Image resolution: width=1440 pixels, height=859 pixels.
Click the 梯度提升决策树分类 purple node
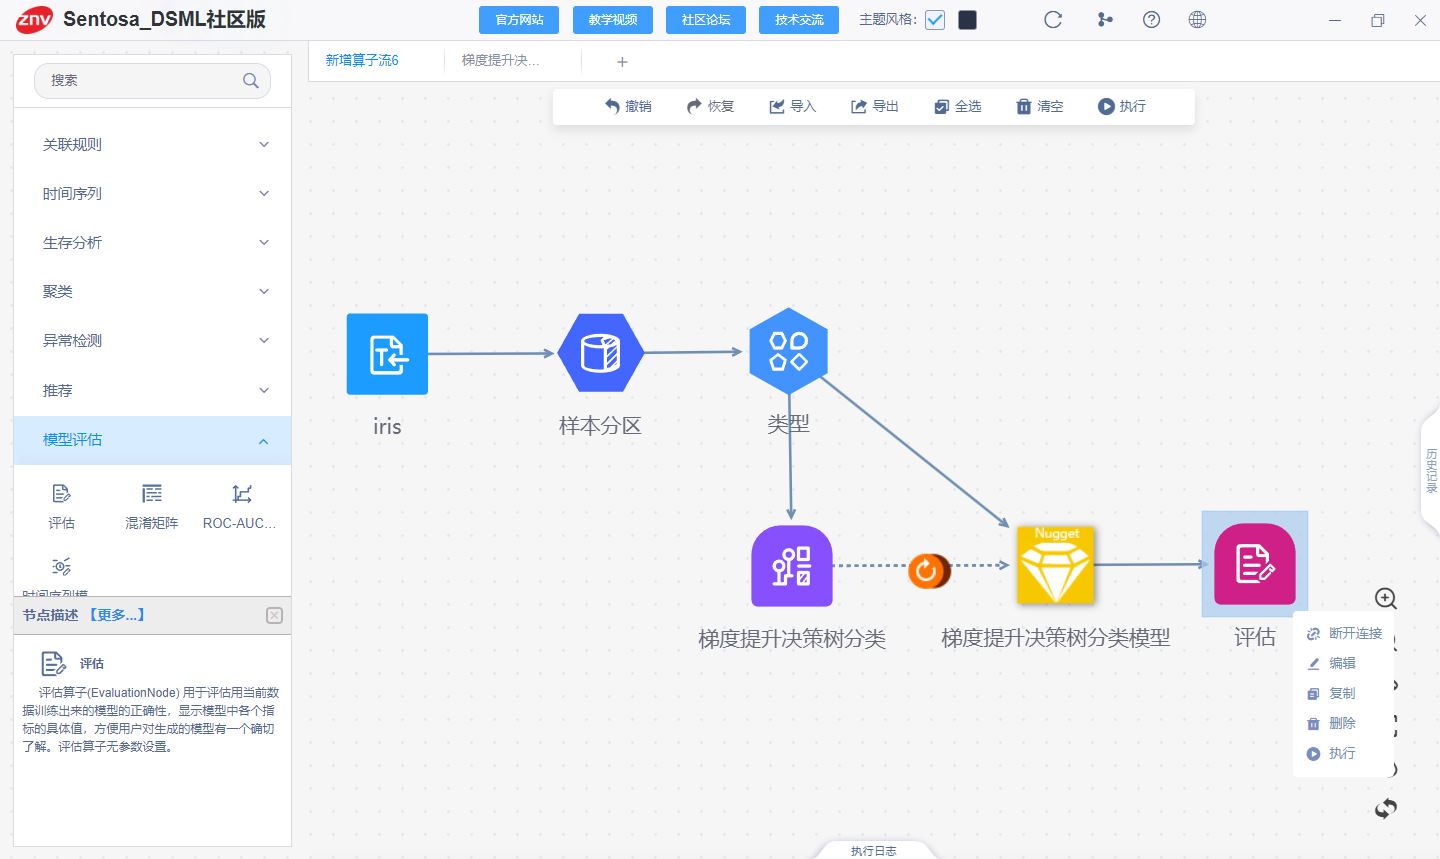tap(792, 566)
